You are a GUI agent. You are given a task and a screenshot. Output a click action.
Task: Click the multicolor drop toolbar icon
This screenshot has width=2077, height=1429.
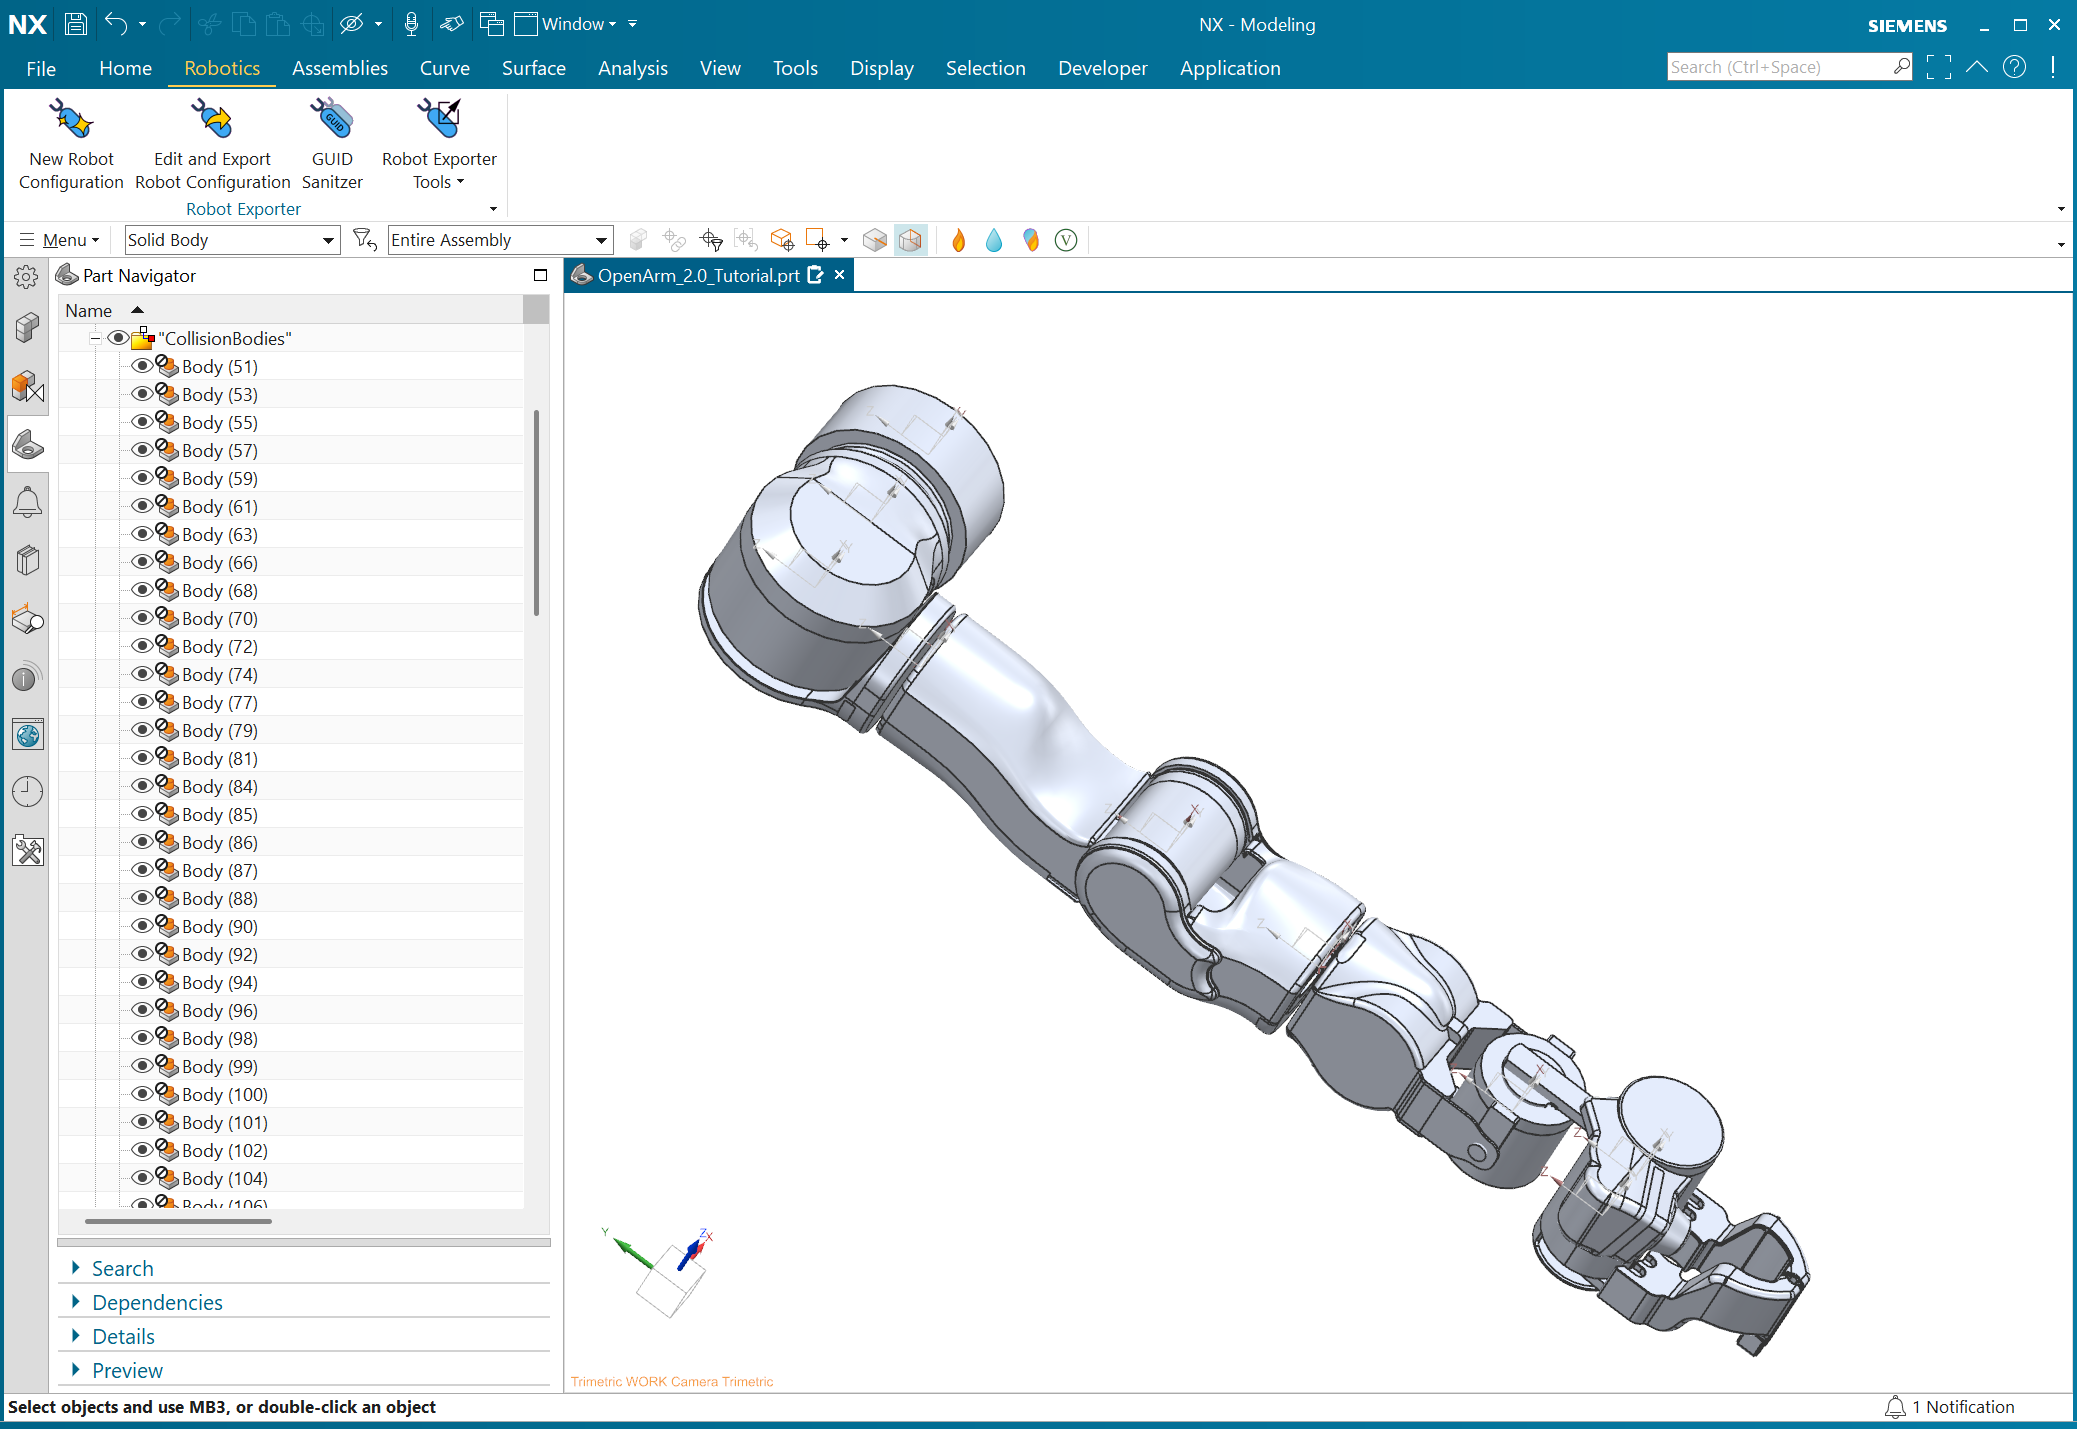(1030, 240)
